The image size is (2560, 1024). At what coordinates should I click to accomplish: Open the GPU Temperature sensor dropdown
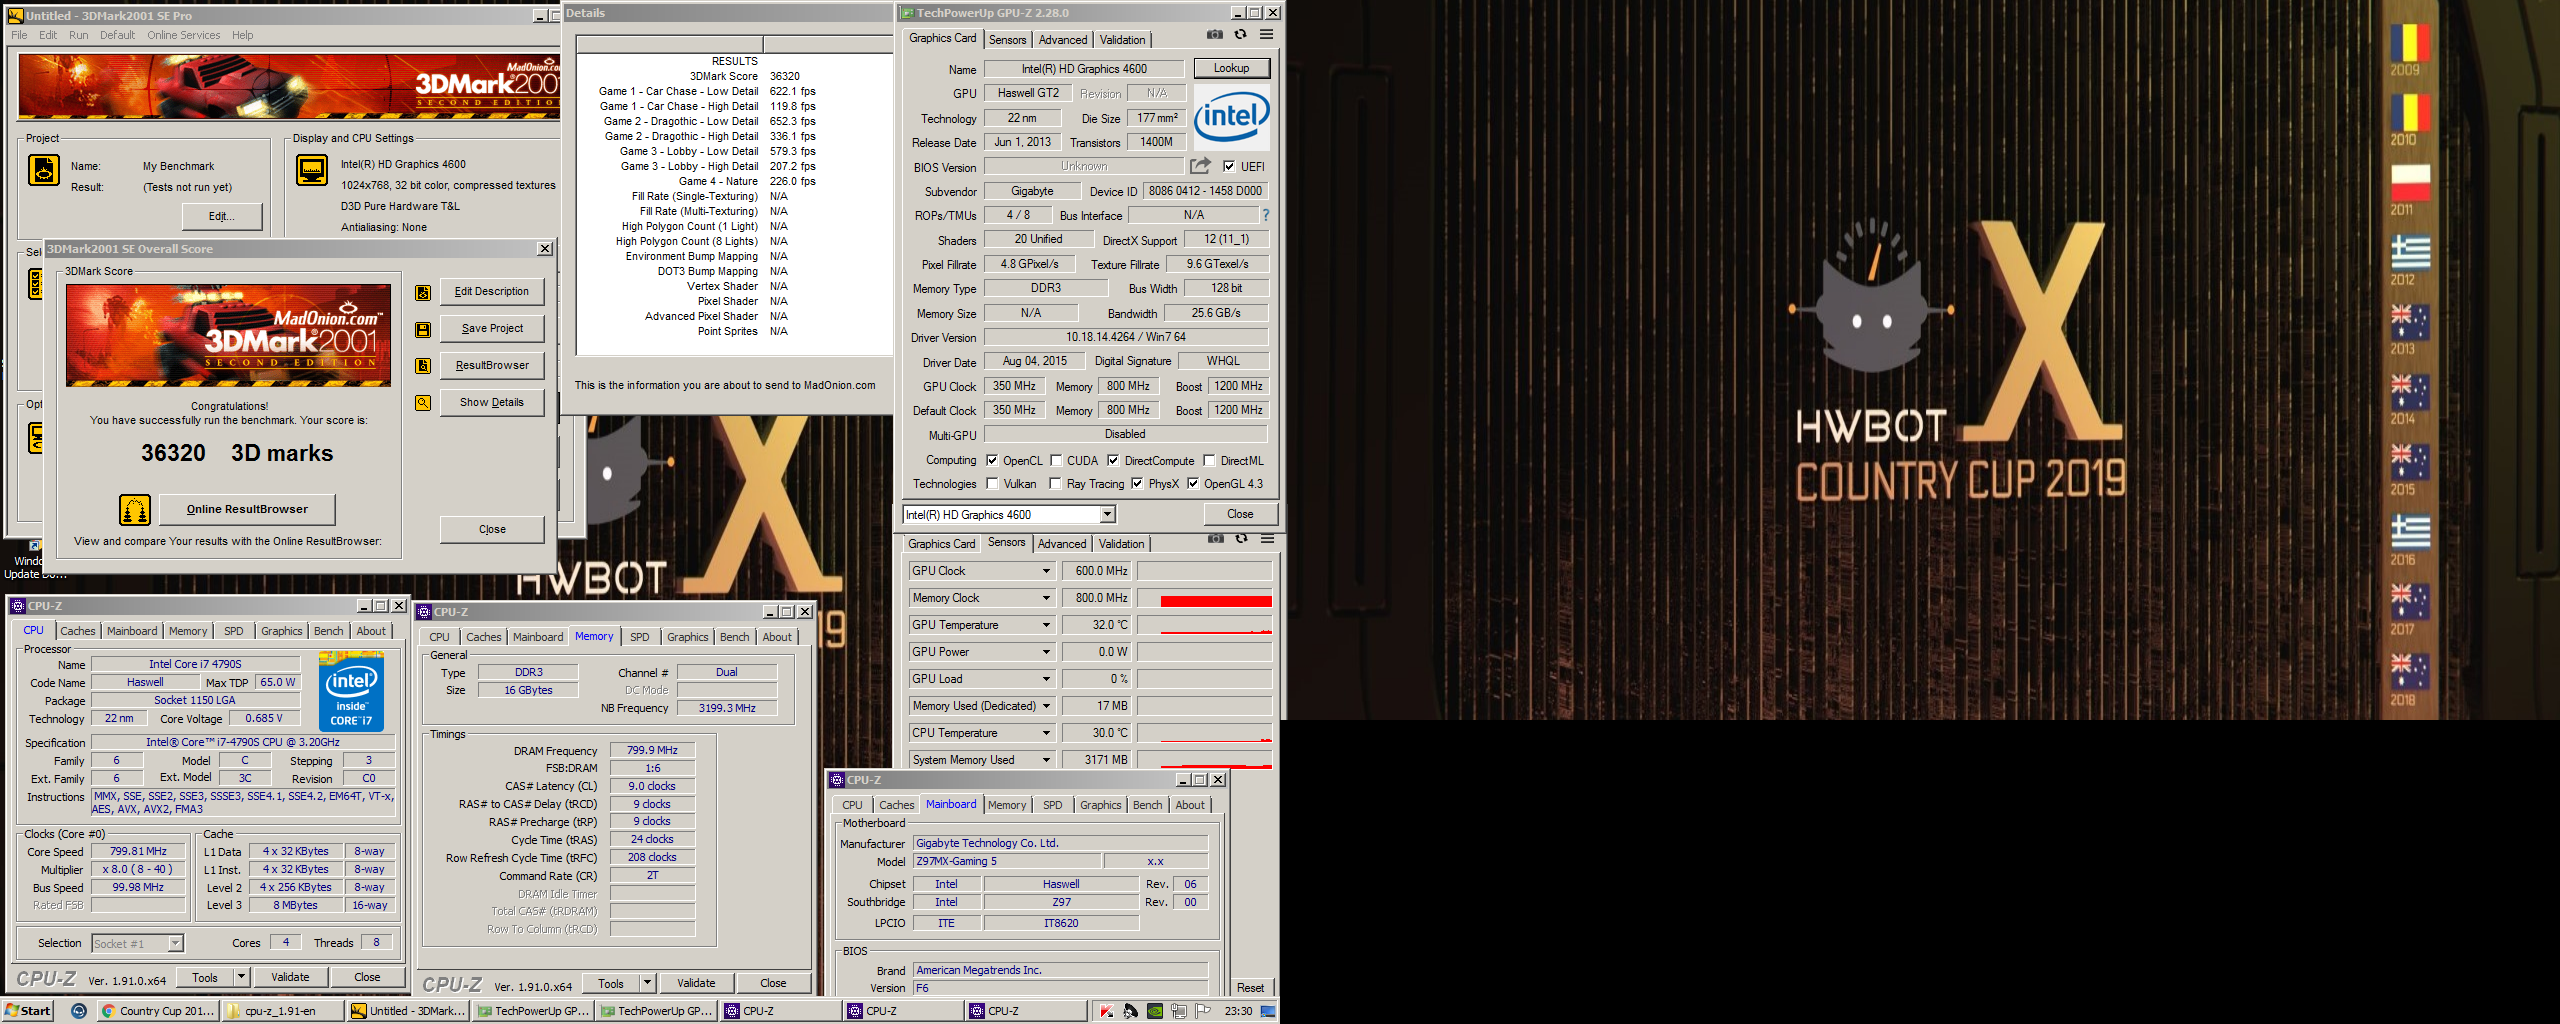pos(1046,625)
